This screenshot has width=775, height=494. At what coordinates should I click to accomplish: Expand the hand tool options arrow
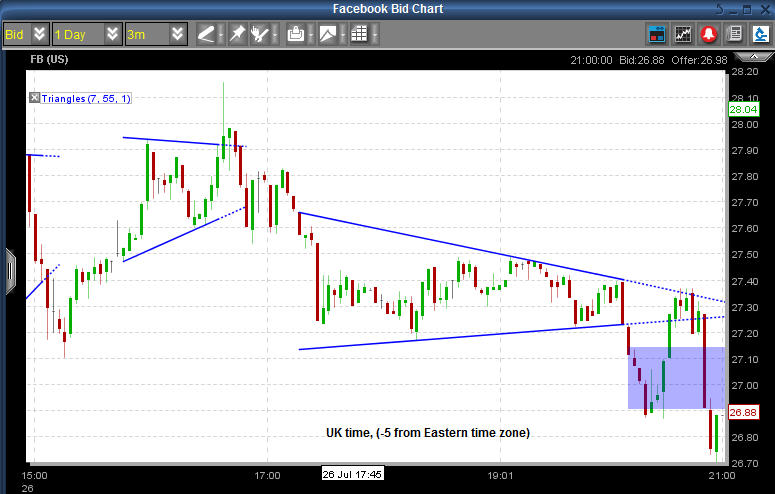(x=275, y=35)
